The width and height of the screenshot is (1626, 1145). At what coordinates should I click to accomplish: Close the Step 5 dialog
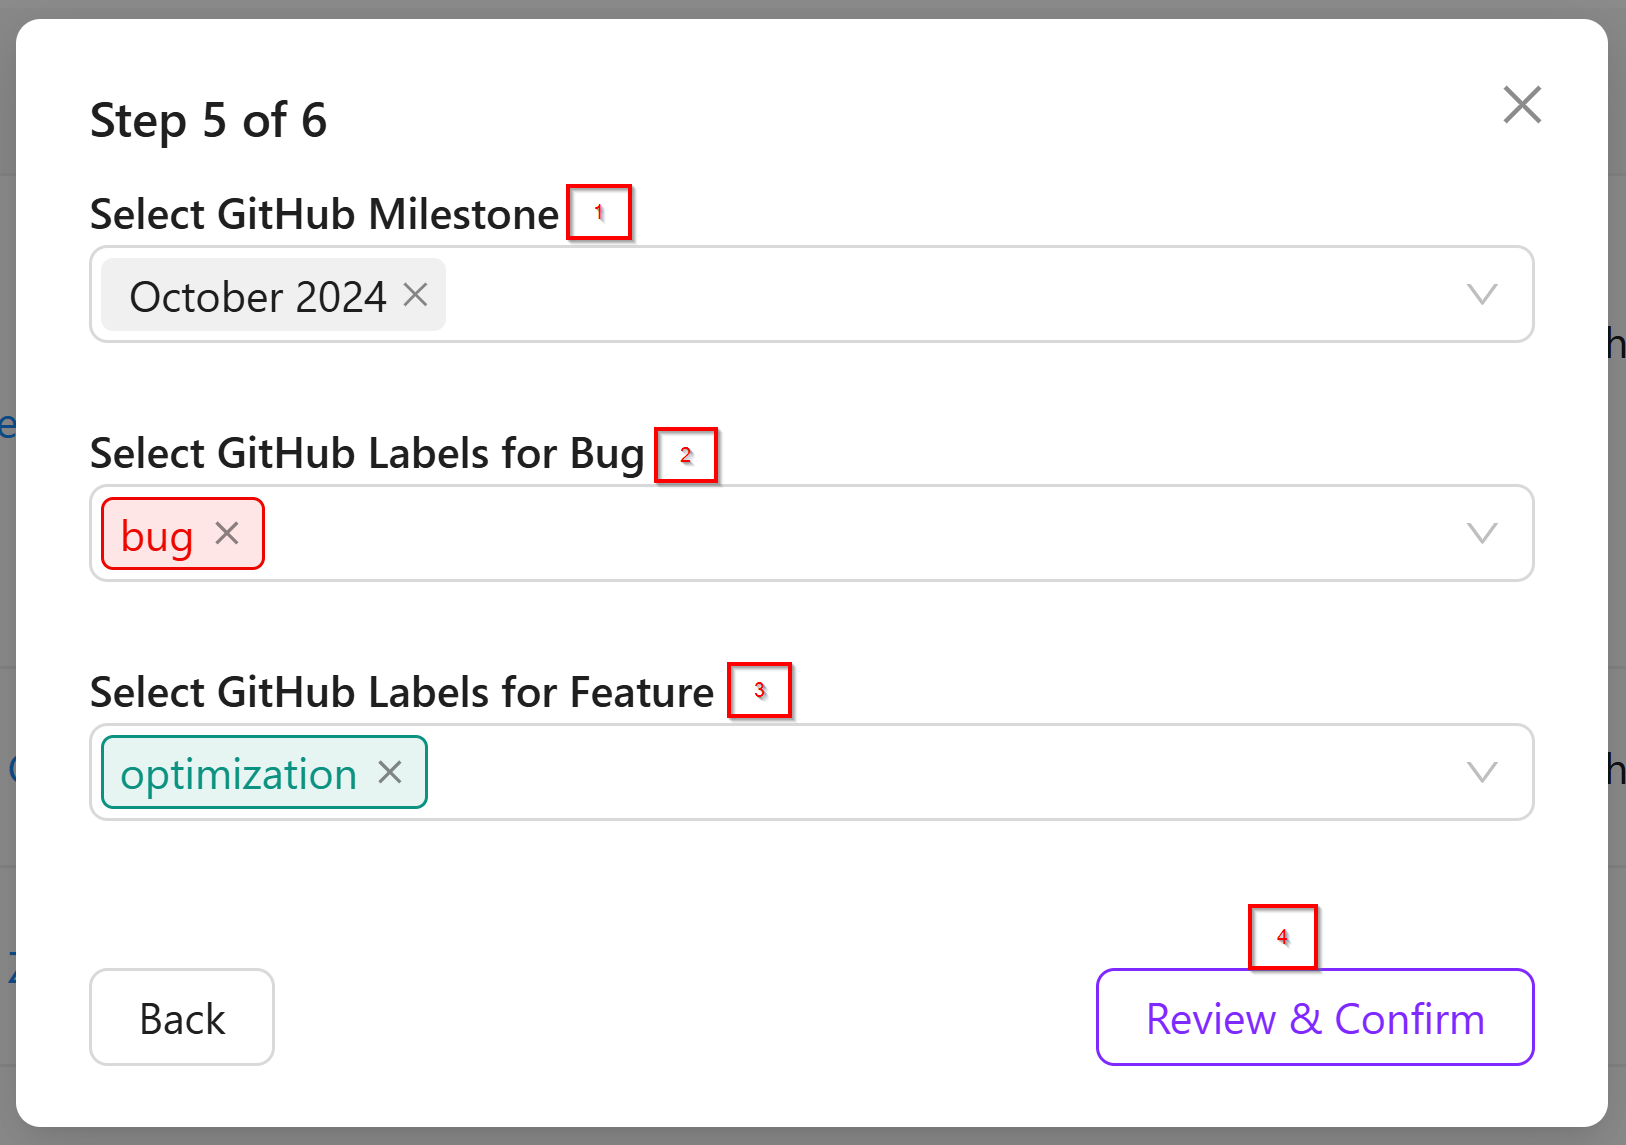coord(1521,105)
